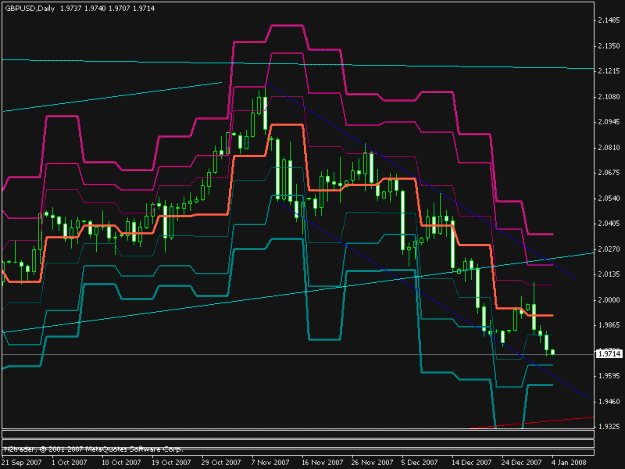Click the 16 Nov 2007 date label
Image resolution: width=625 pixels, height=469 pixels.
pos(322,462)
